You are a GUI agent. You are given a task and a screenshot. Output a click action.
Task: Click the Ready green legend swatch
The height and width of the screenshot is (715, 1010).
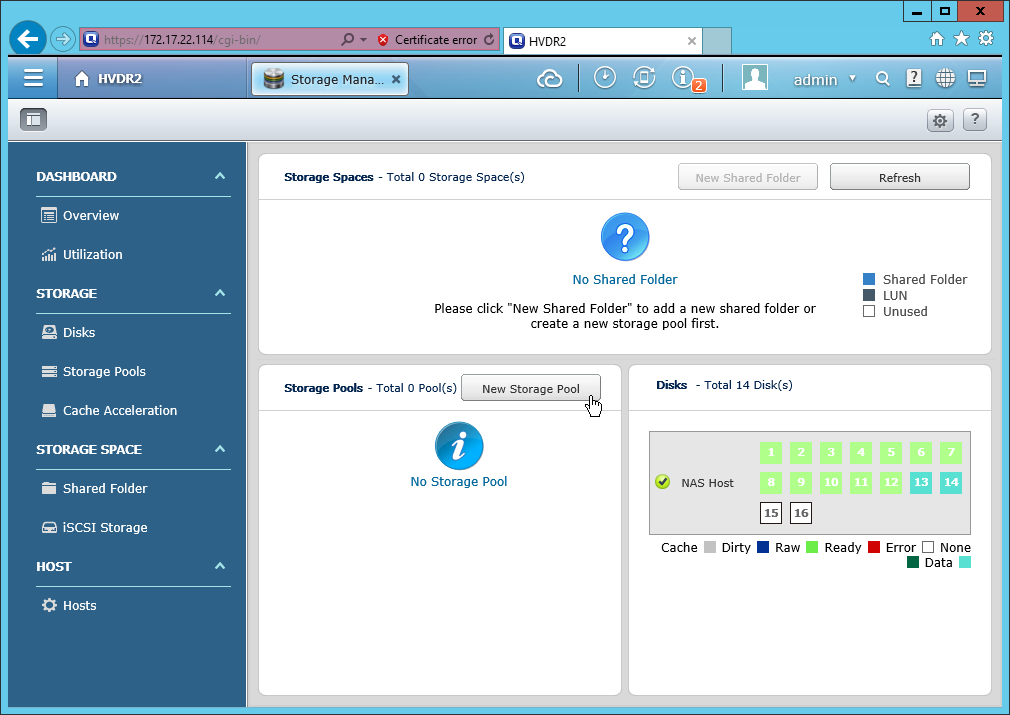pos(812,547)
